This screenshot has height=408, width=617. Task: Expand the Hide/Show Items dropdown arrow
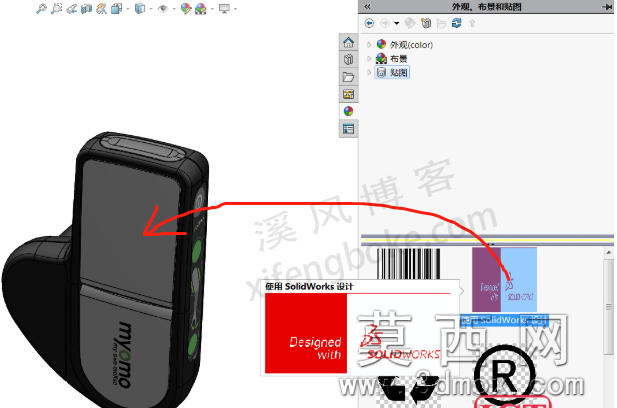174,9
